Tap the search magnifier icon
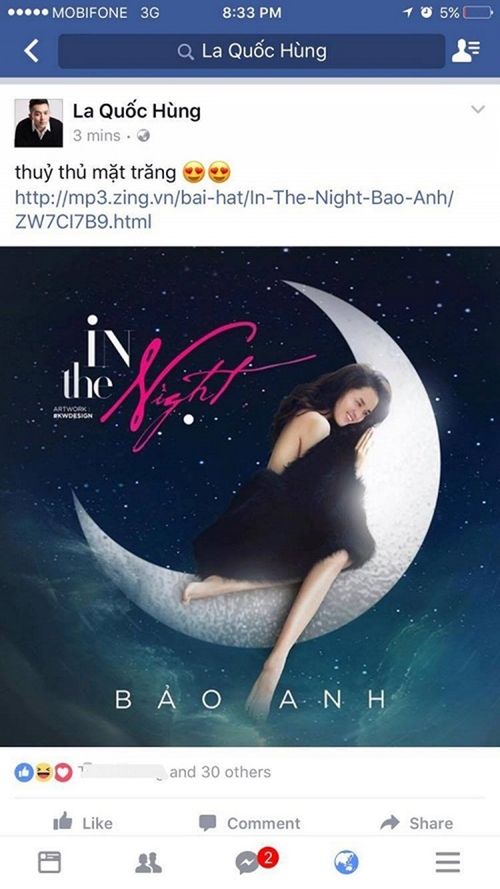Image resolution: width=500 pixels, height=889 pixels. [185, 52]
